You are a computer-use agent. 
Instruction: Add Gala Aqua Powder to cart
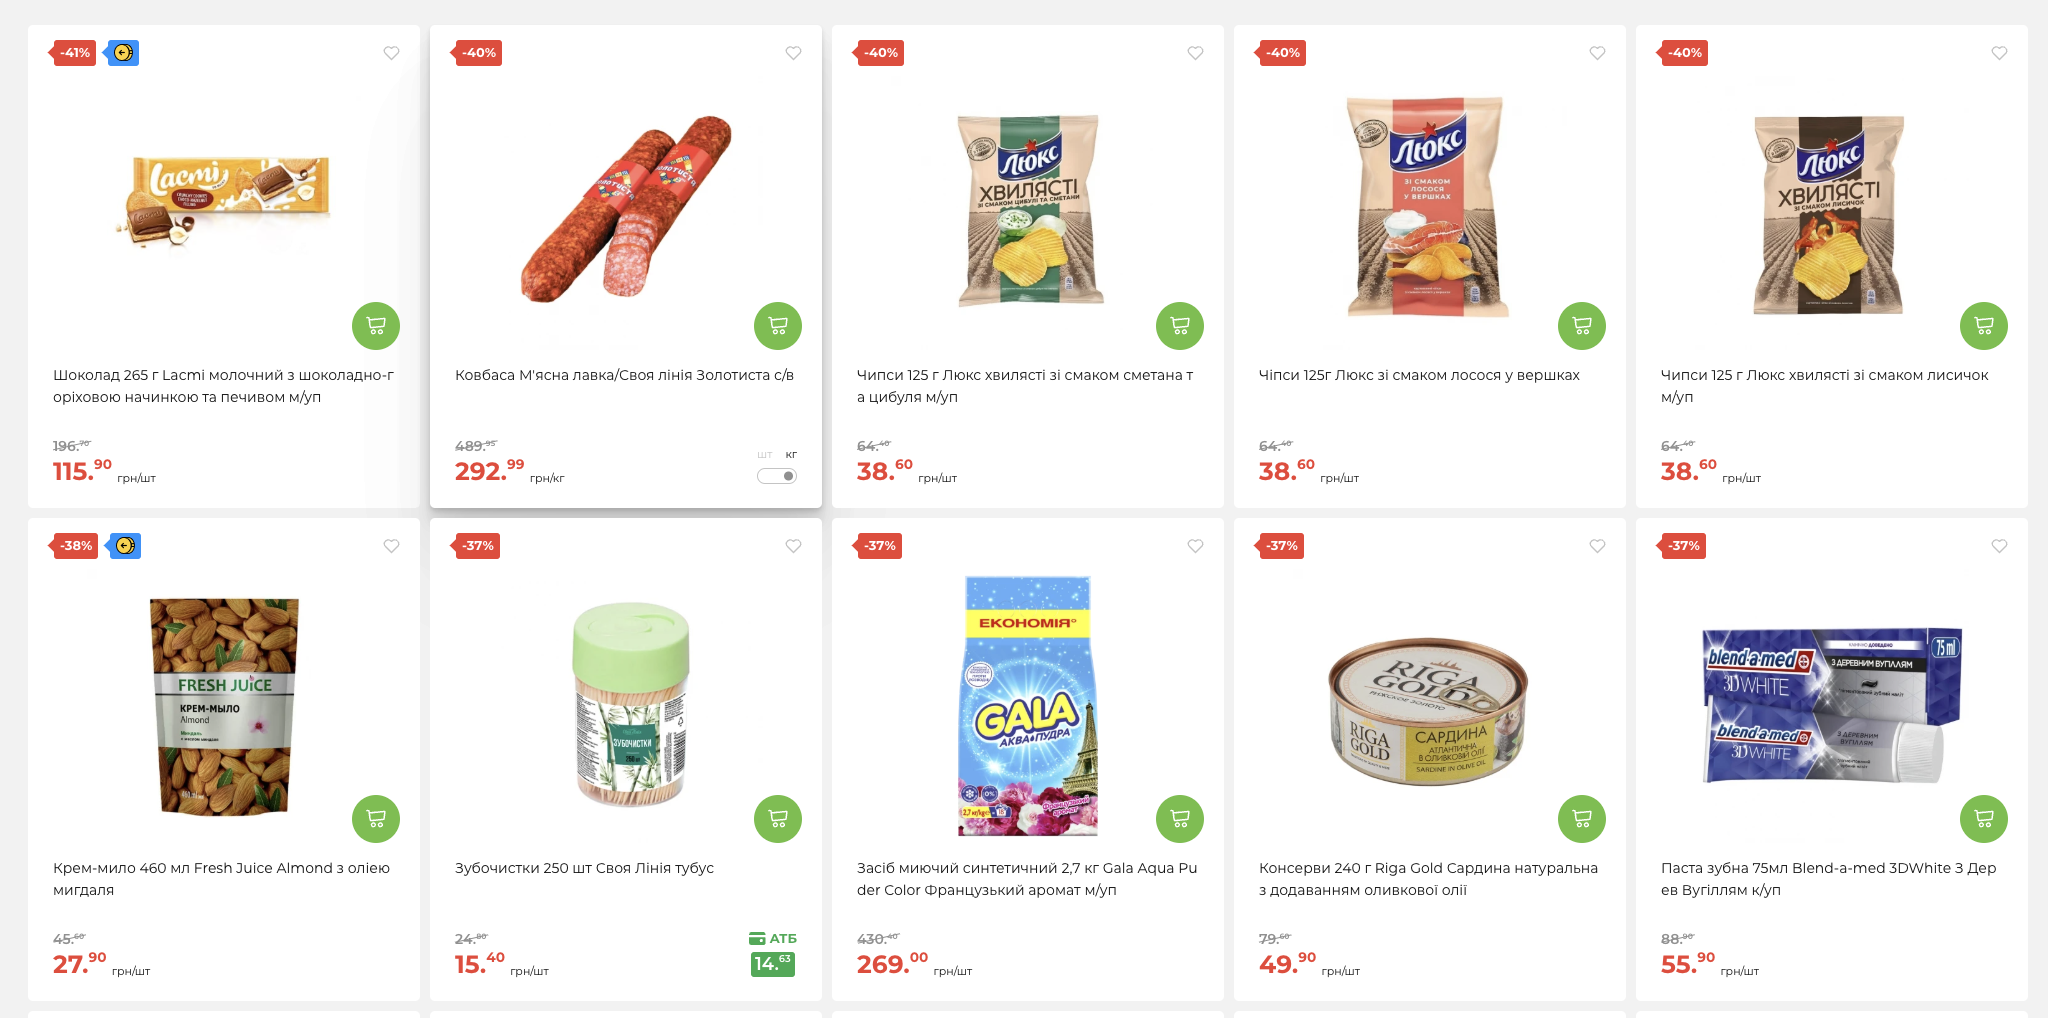(1180, 819)
